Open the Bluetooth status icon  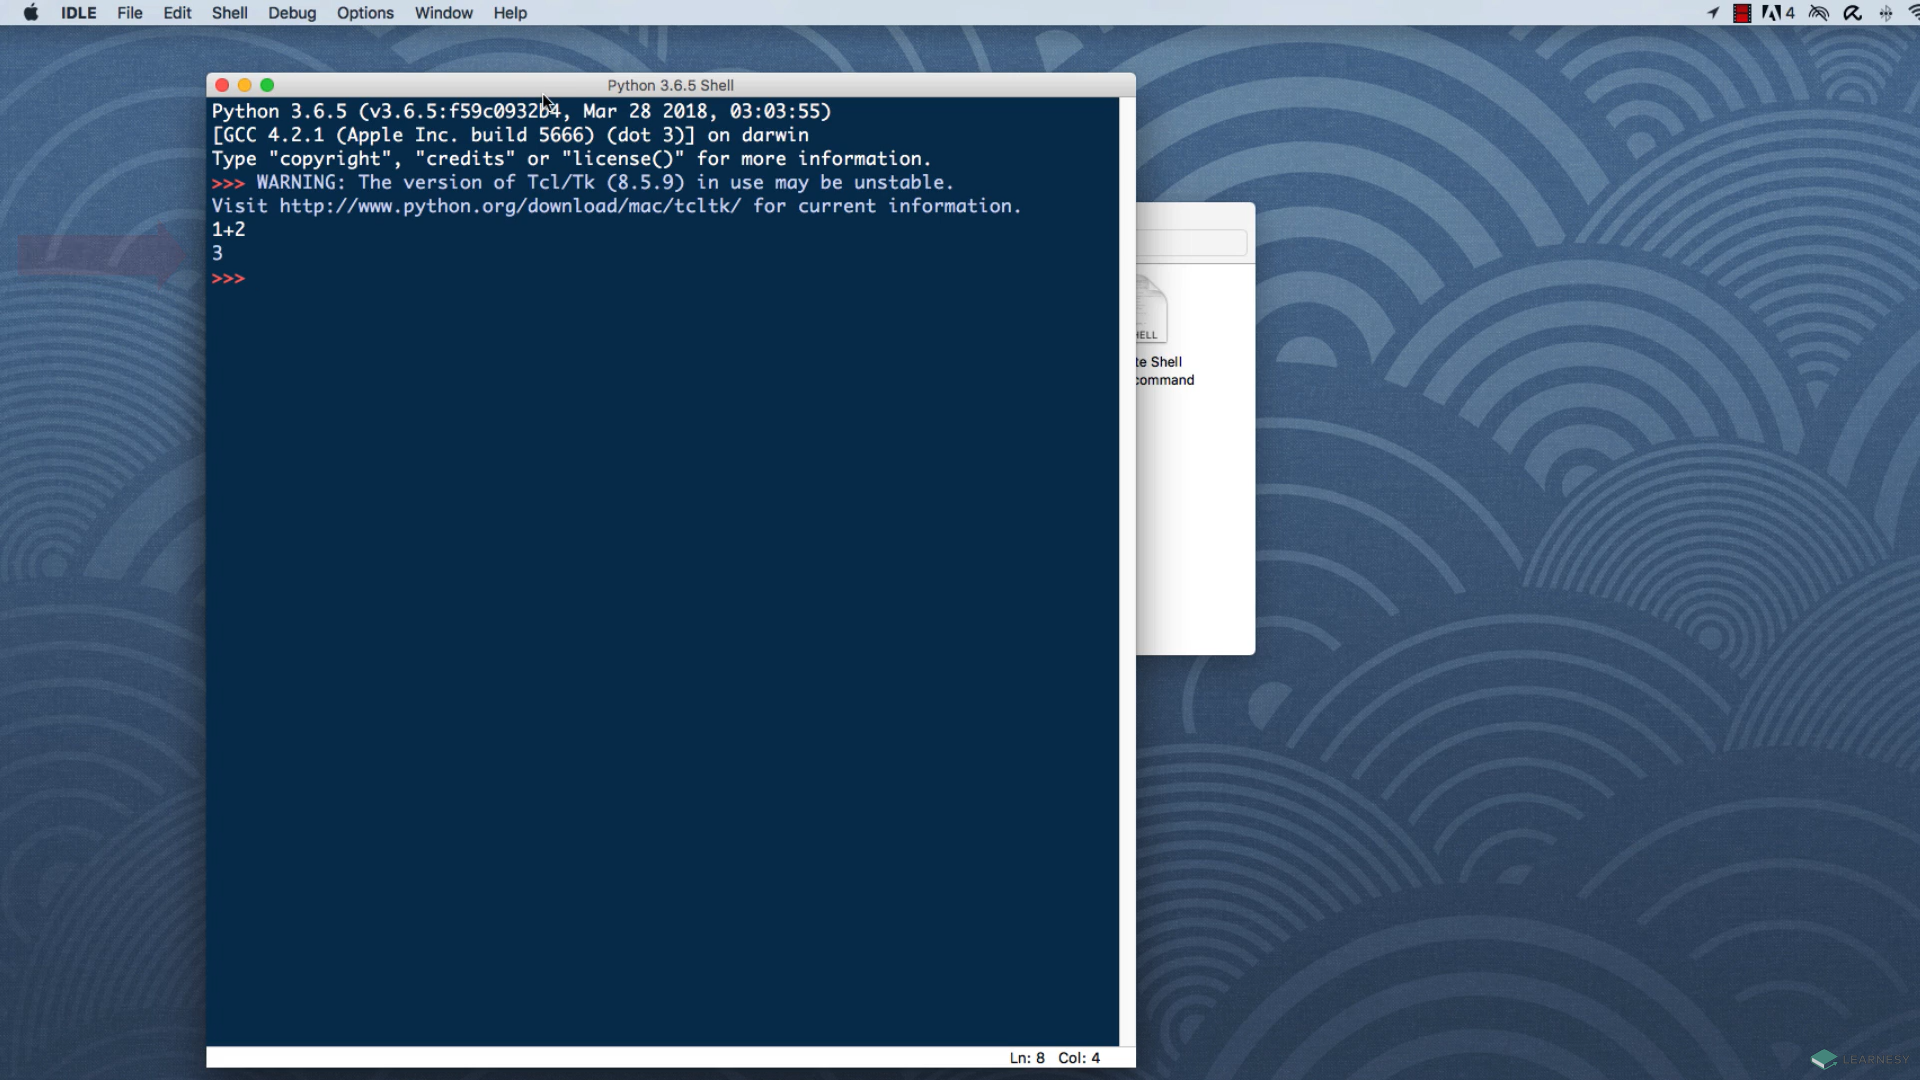coord(1886,13)
